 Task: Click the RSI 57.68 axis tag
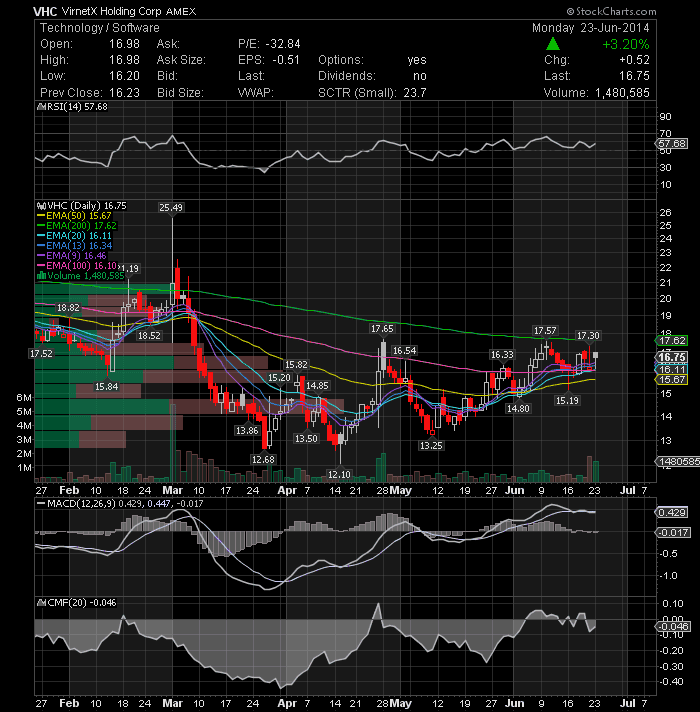click(x=672, y=144)
